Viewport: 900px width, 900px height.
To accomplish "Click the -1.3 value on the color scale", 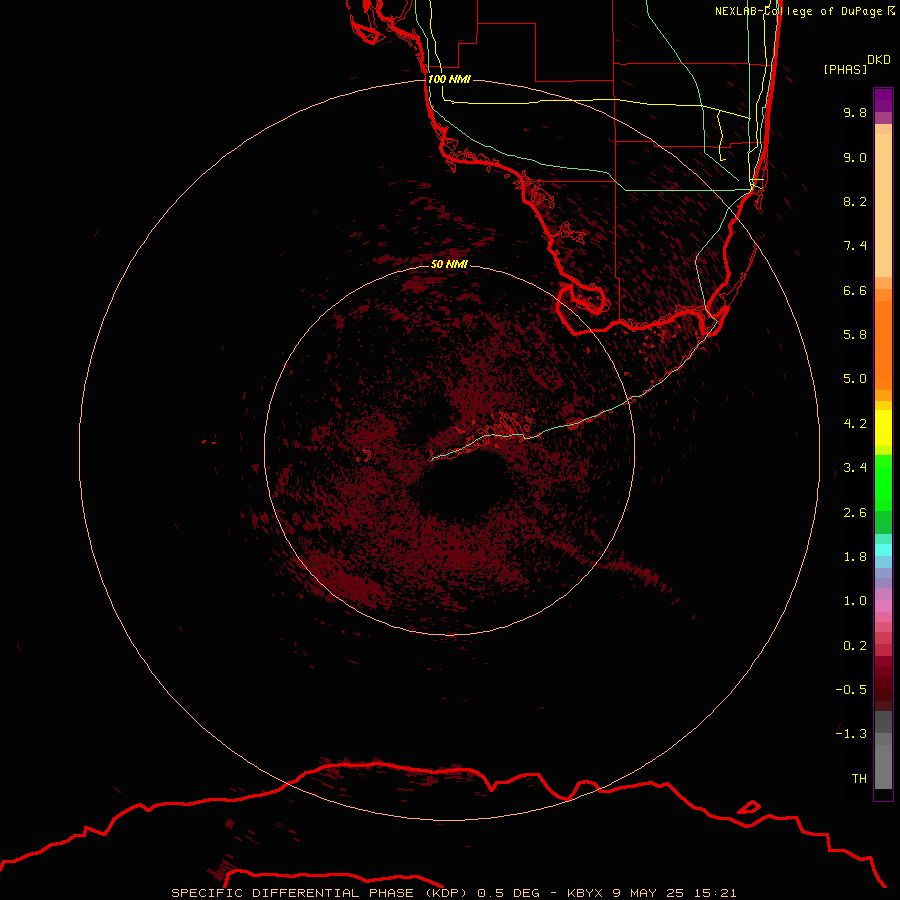I will click(x=851, y=734).
